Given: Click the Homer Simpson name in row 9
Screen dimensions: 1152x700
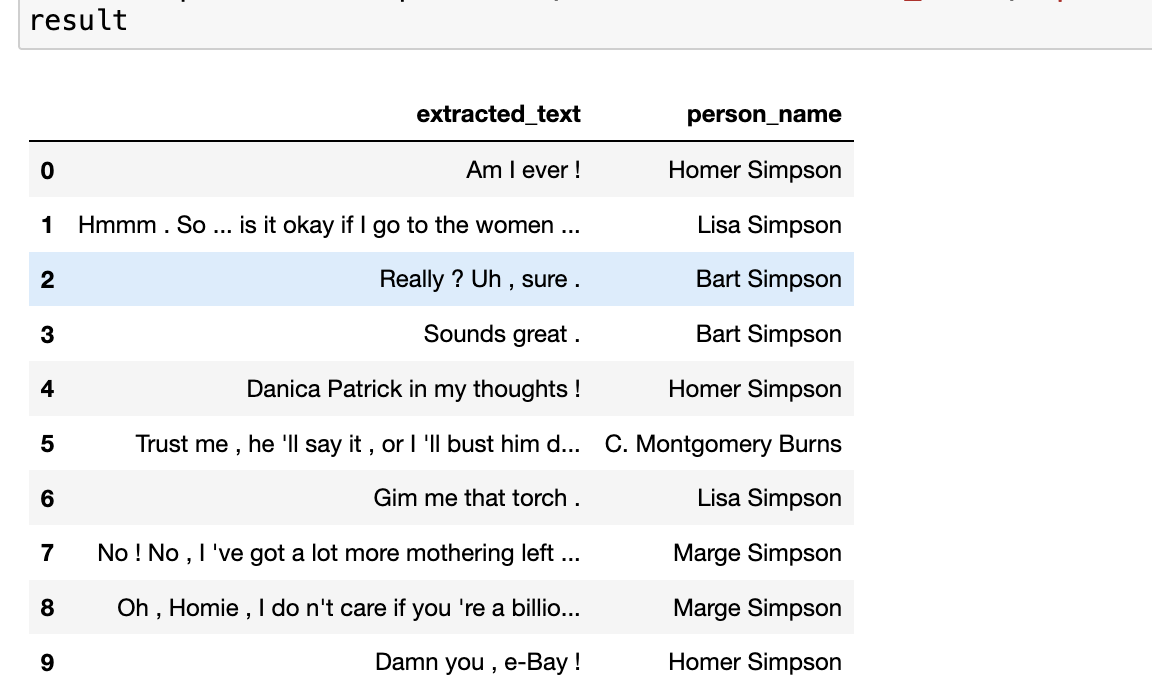Looking at the screenshot, I should coord(755,663).
